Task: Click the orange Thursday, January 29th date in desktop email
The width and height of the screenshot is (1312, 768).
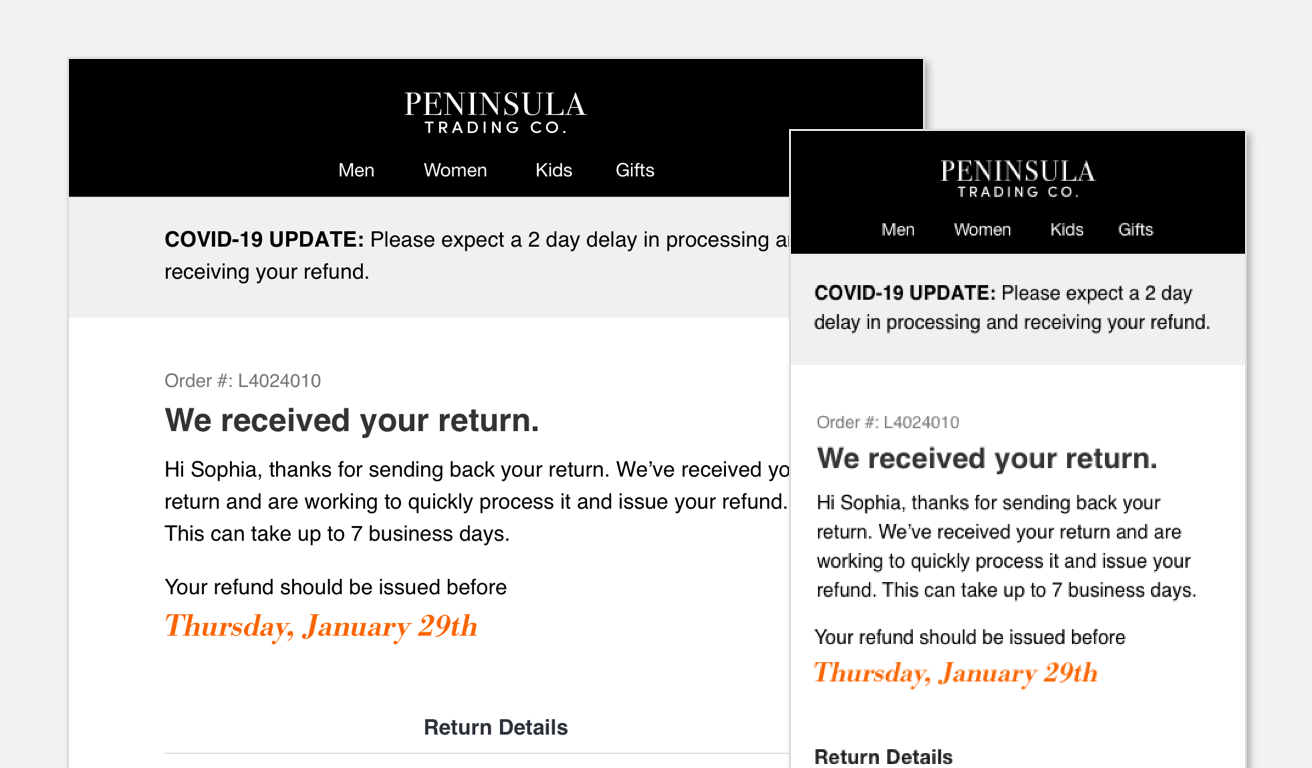Action: pyautogui.click(x=321, y=627)
